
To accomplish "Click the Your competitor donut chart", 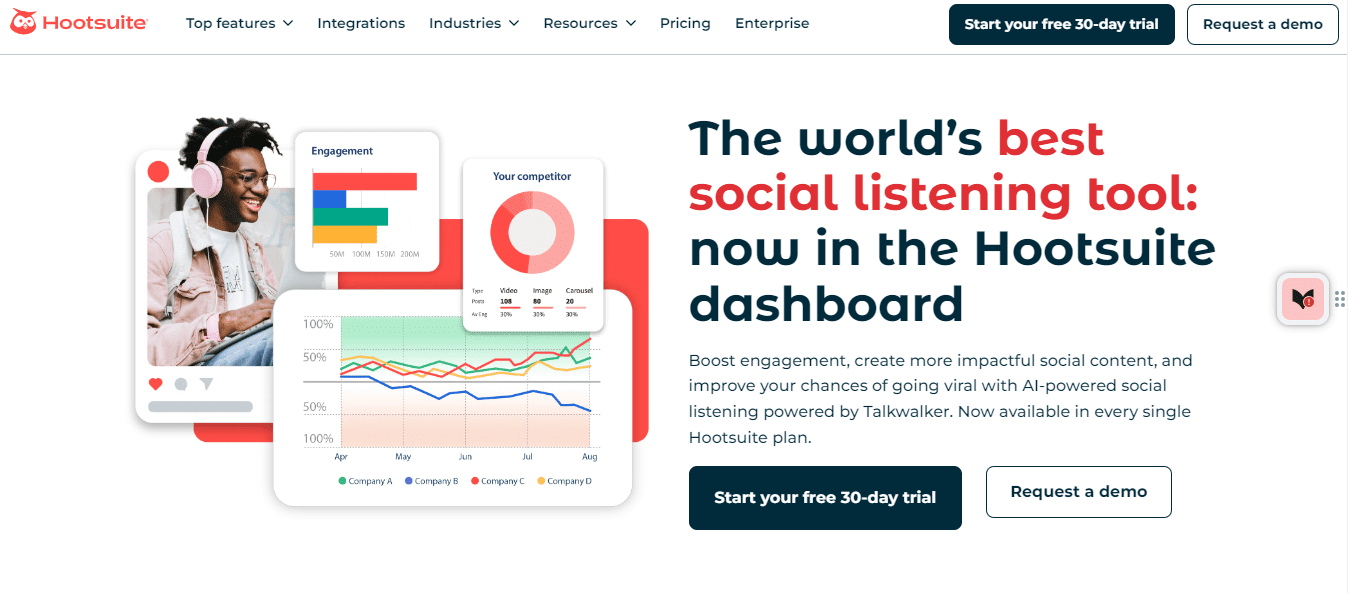I will (533, 231).
